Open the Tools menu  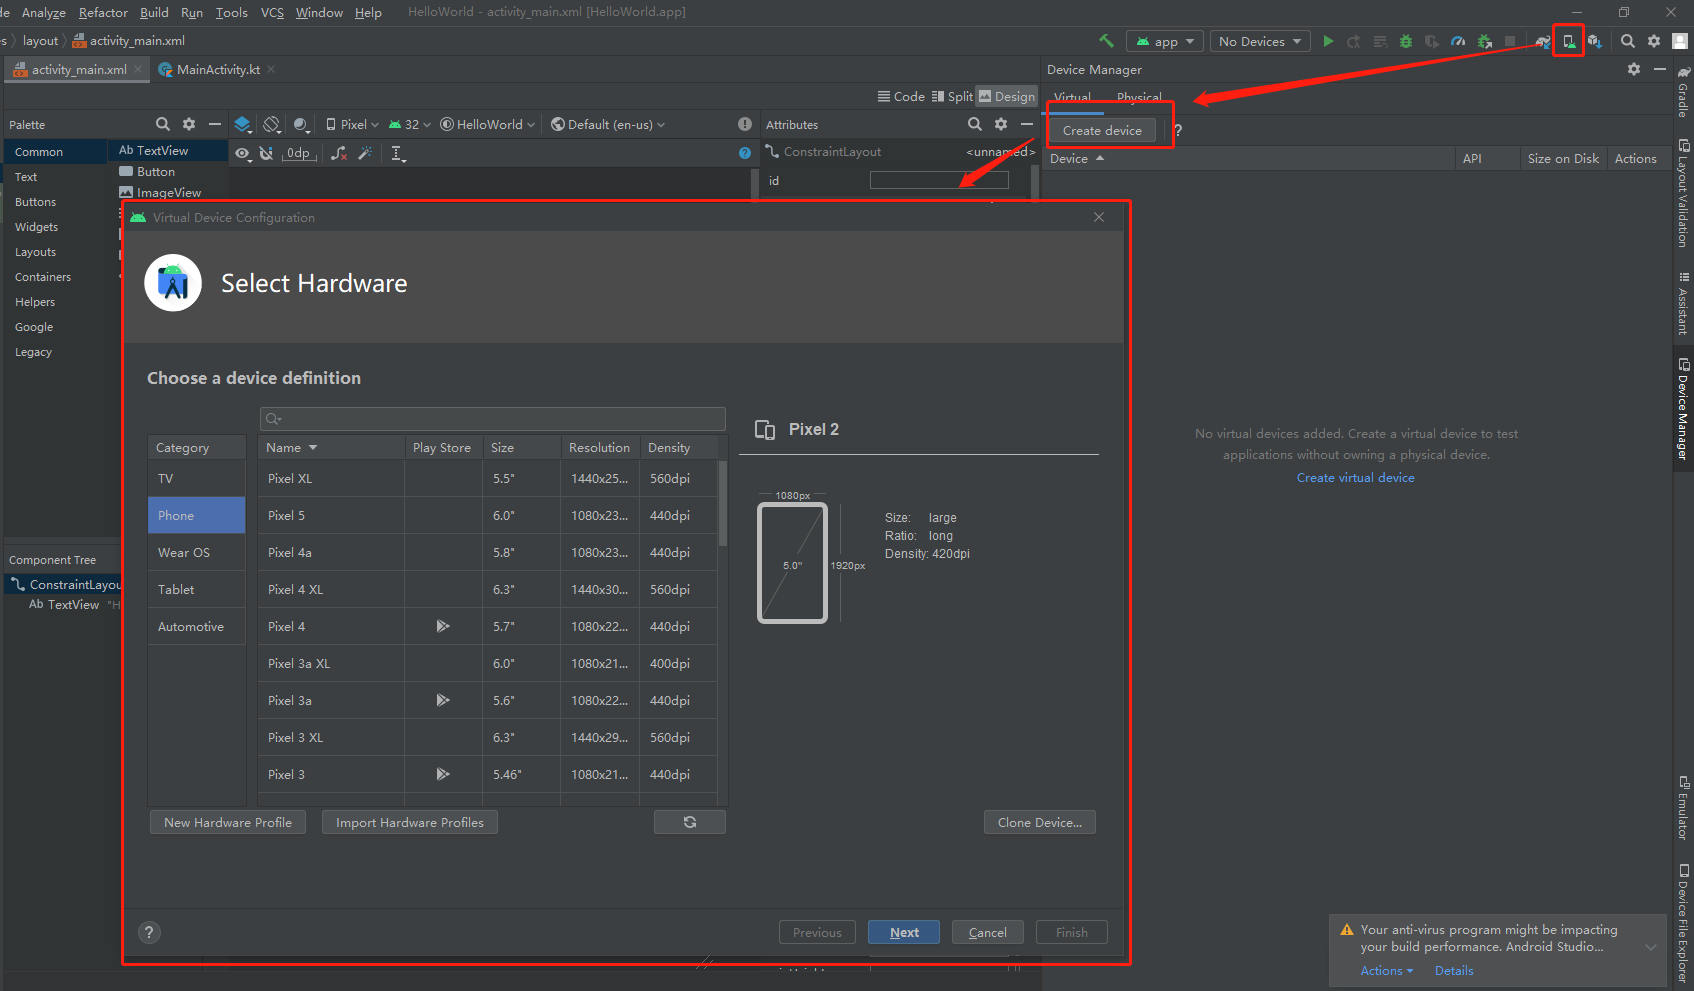point(231,12)
